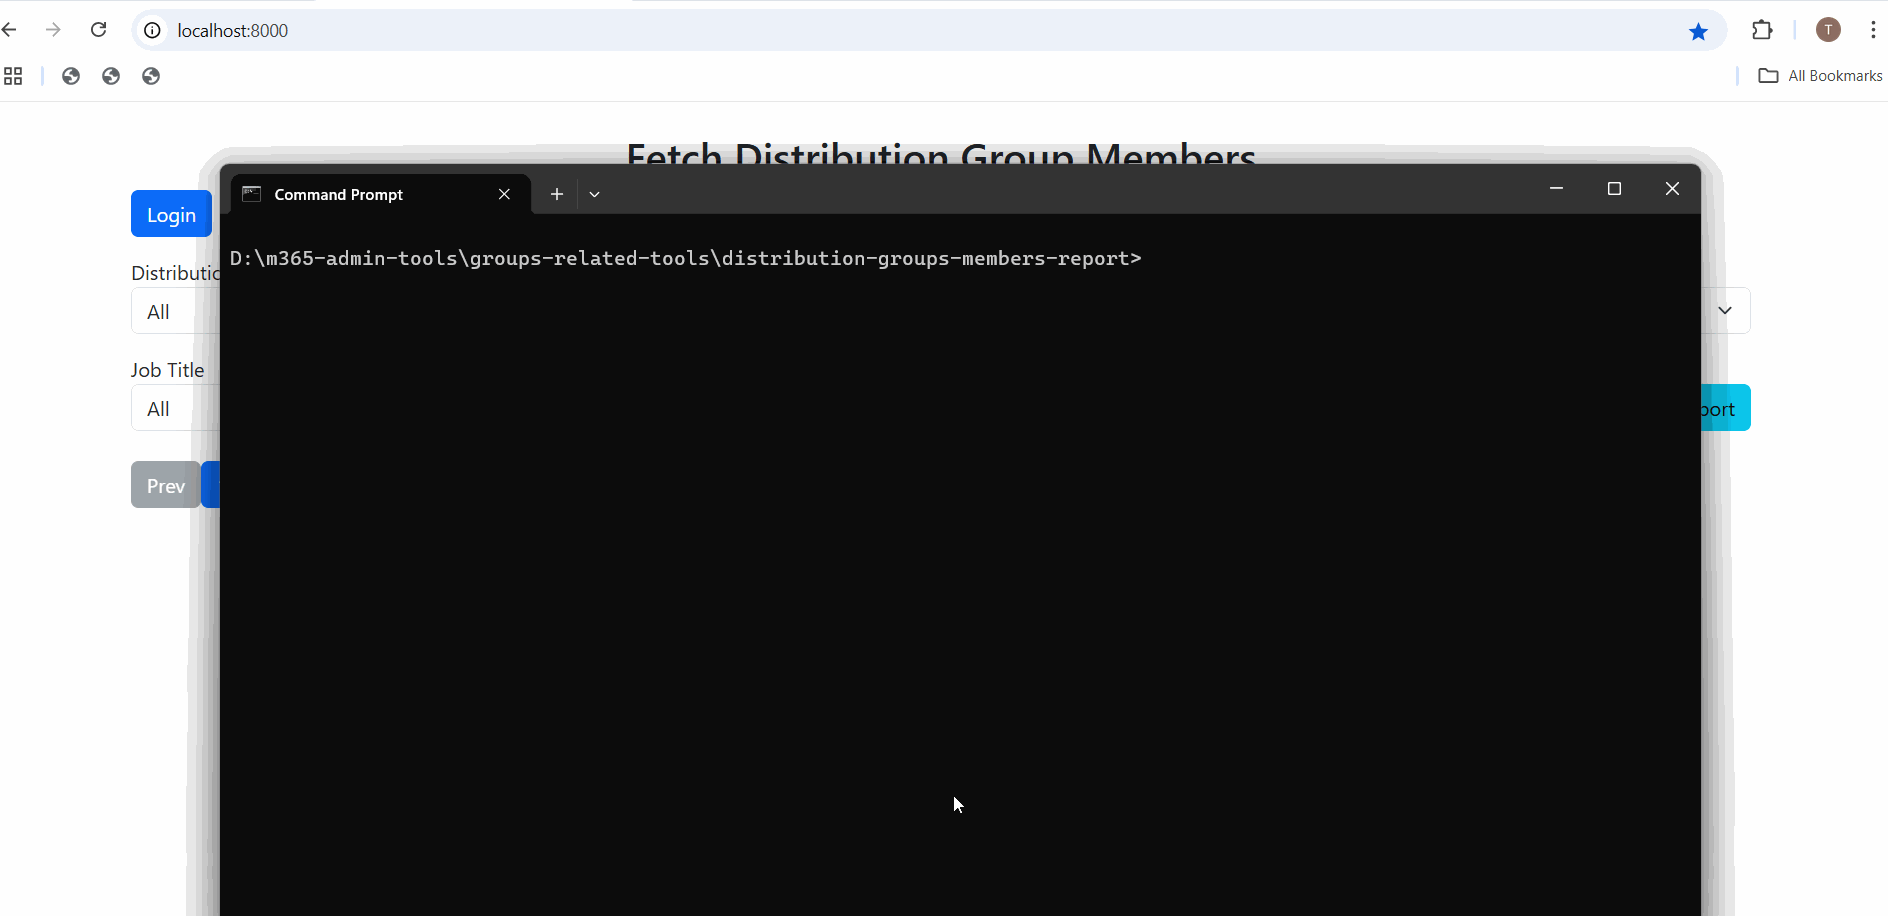This screenshot has width=1888, height=916.
Task: Click the gray Prev button
Action: pyautogui.click(x=165, y=486)
